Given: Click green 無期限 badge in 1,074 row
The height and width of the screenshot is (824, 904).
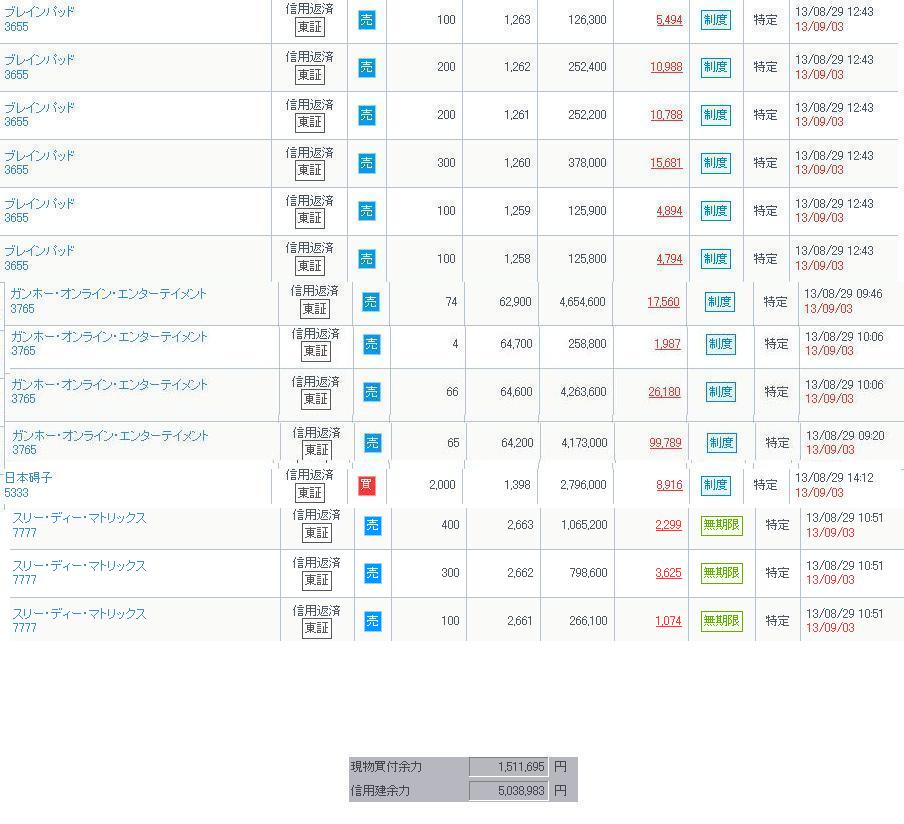Looking at the screenshot, I should click(721, 621).
